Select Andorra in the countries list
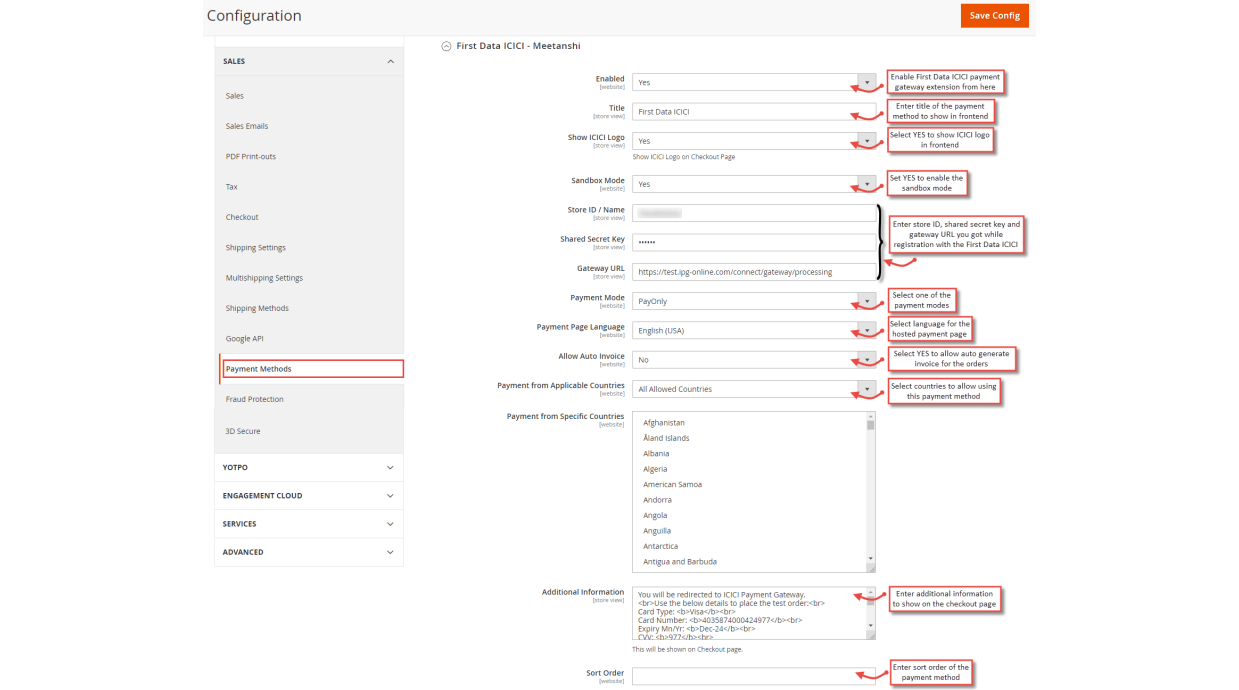 click(x=657, y=500)
